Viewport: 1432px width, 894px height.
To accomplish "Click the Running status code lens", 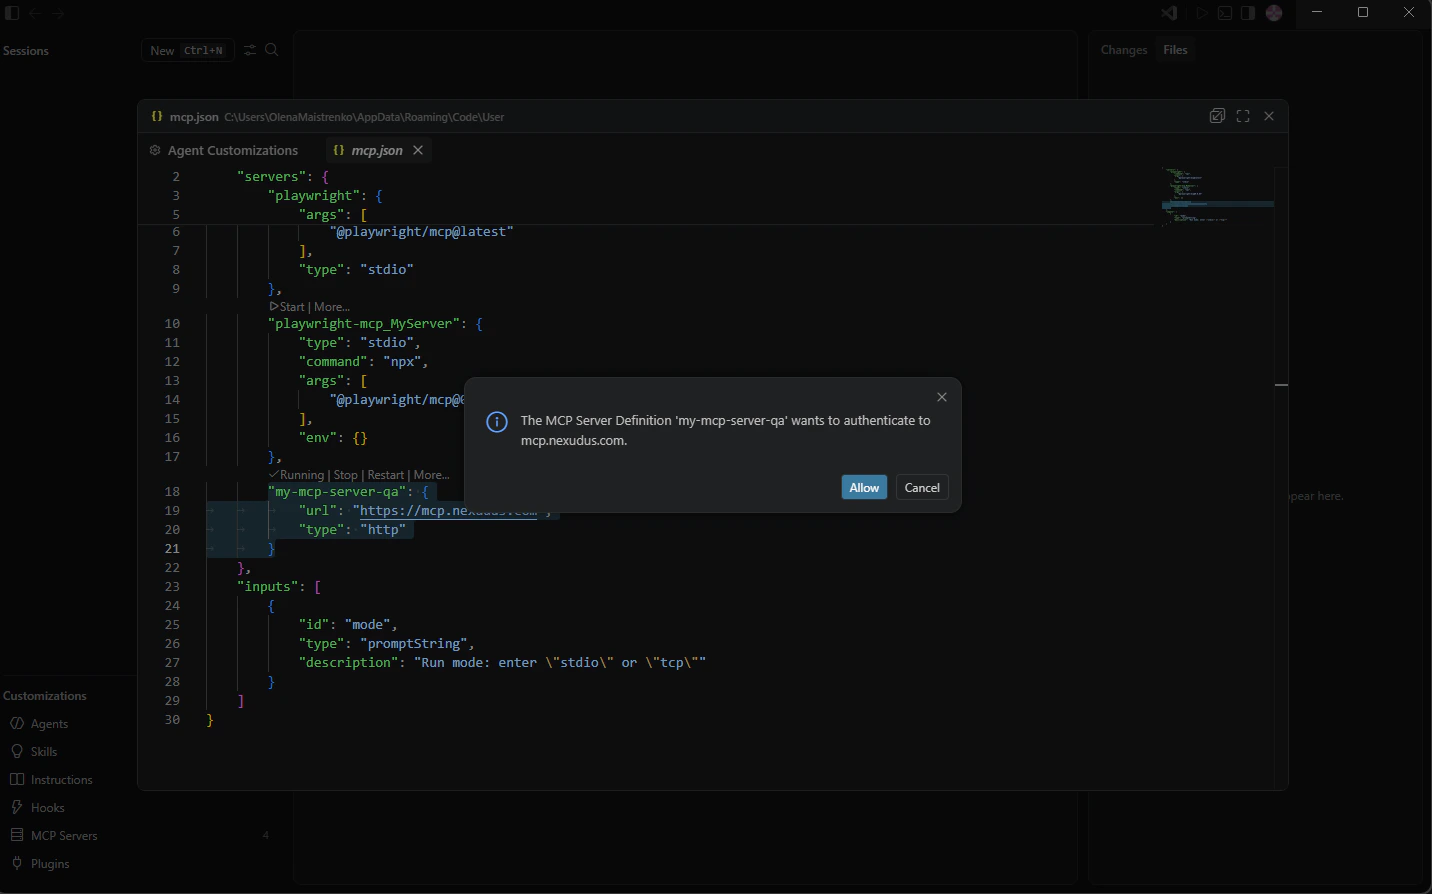I will [297, 475].
